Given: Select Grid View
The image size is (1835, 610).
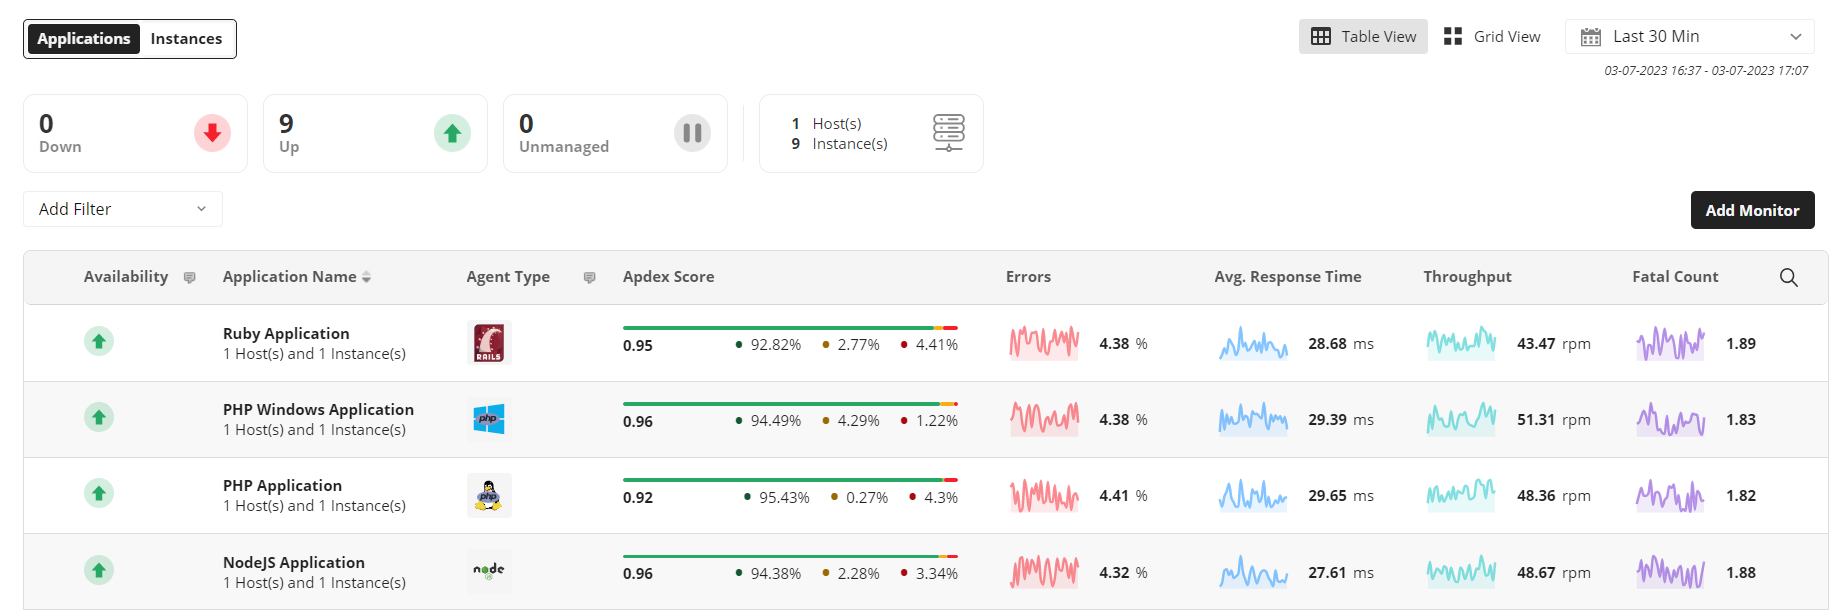Looking at the screenshot, I should click(1492, 37).
